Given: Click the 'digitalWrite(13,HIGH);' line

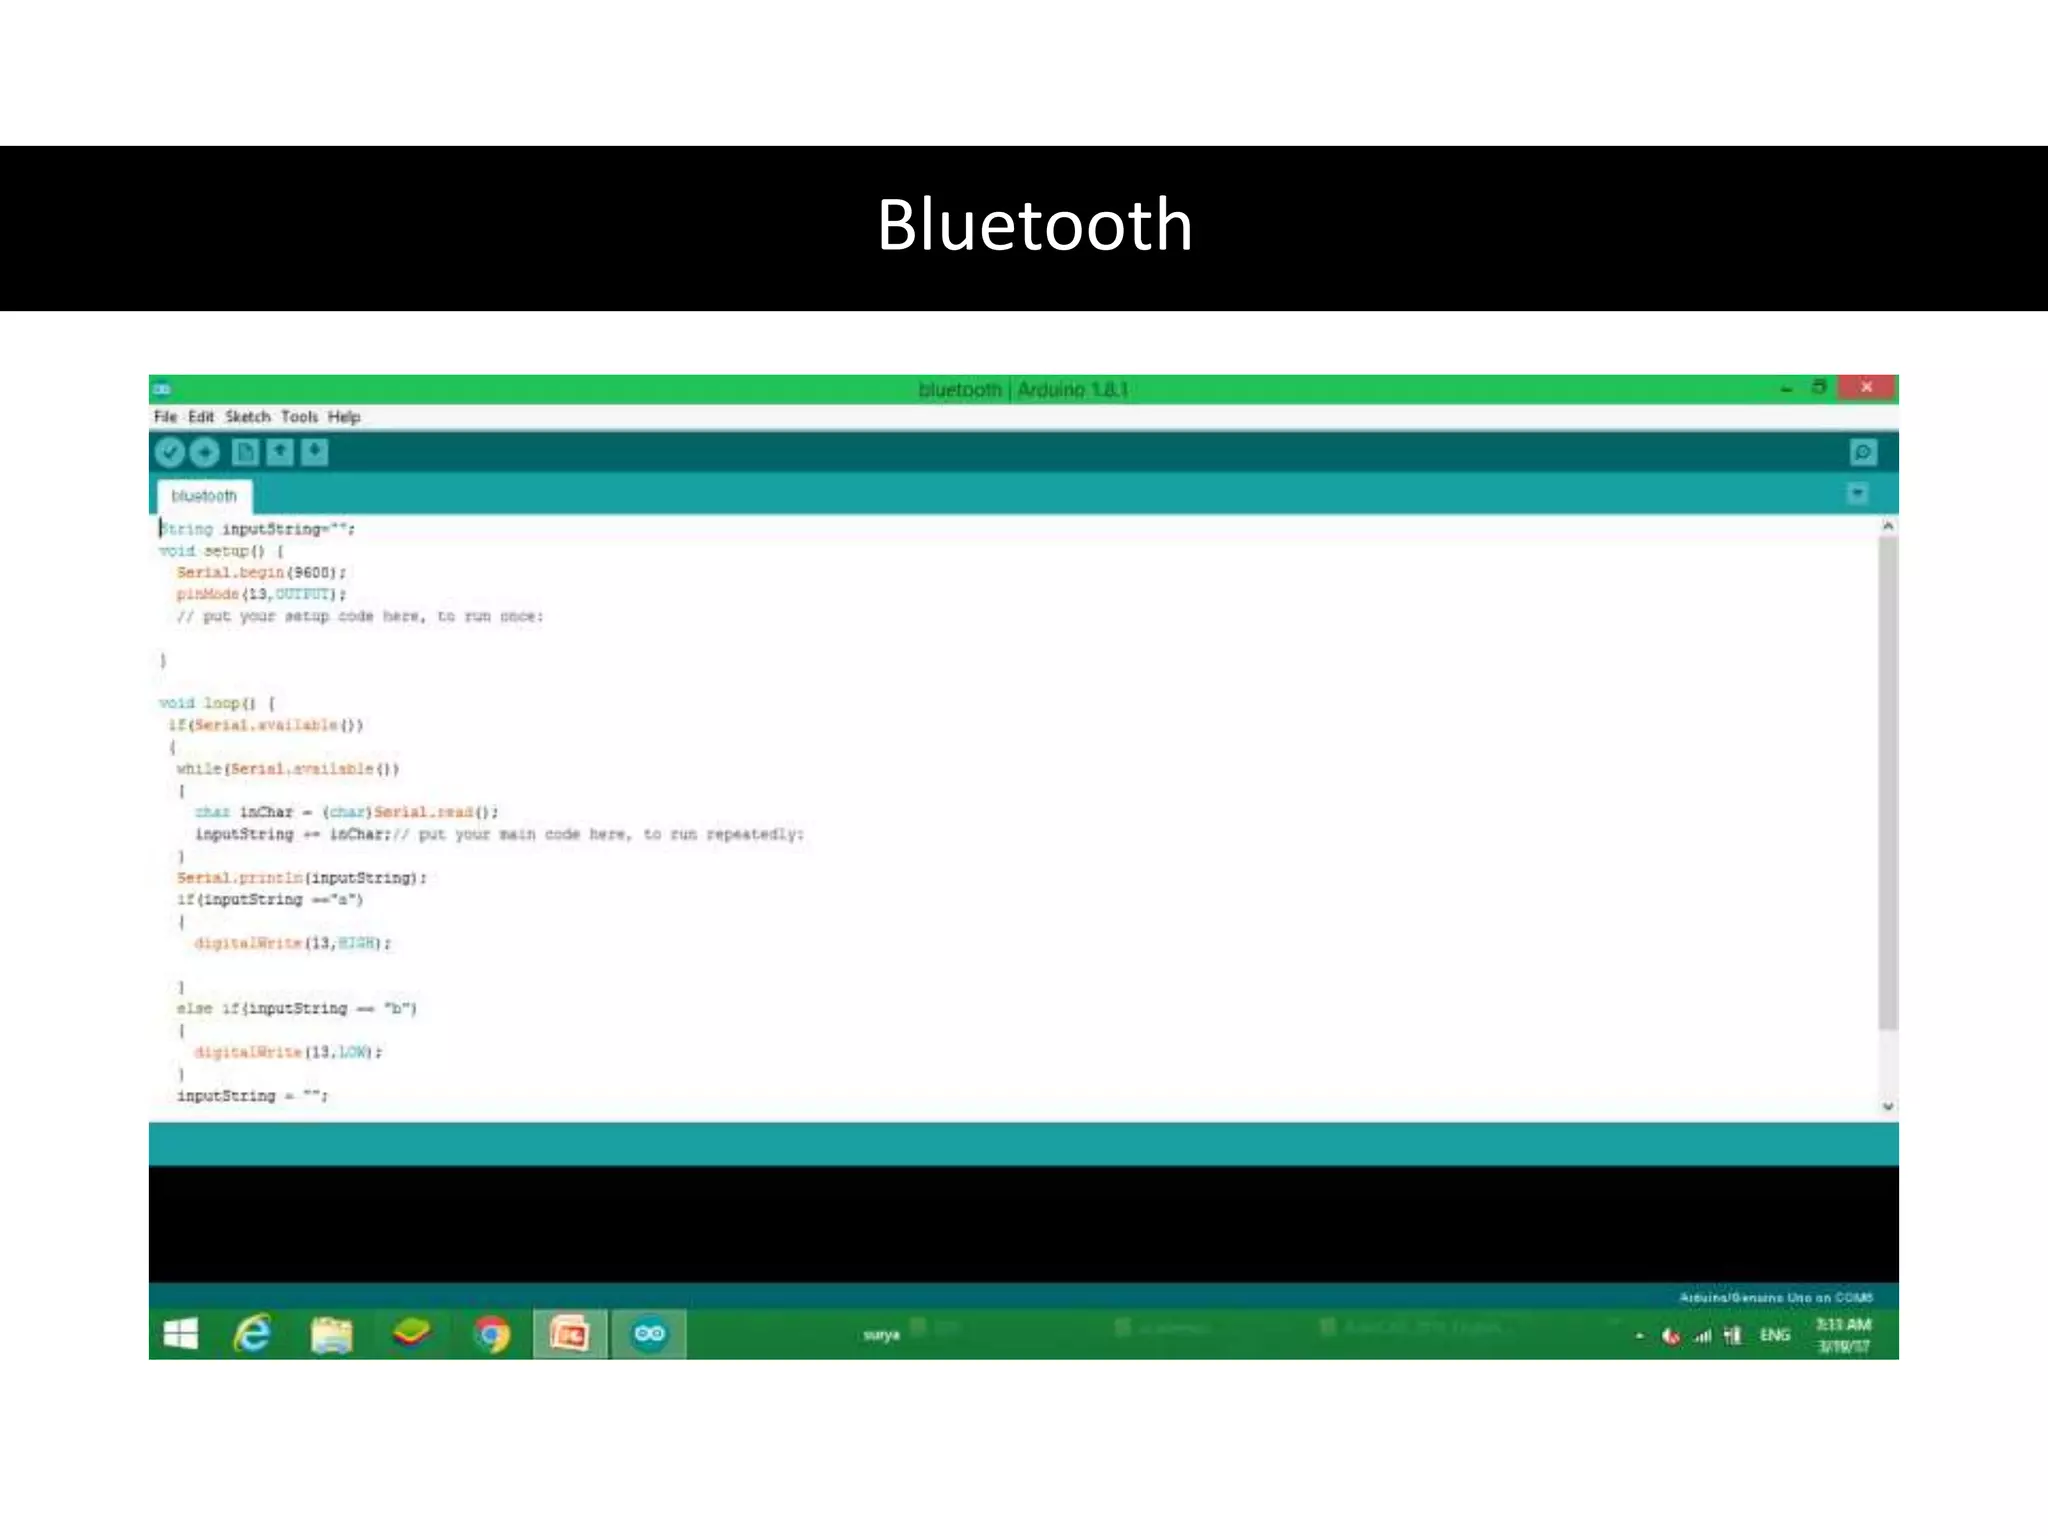Looking at the screenshot, I should (293, 943).
